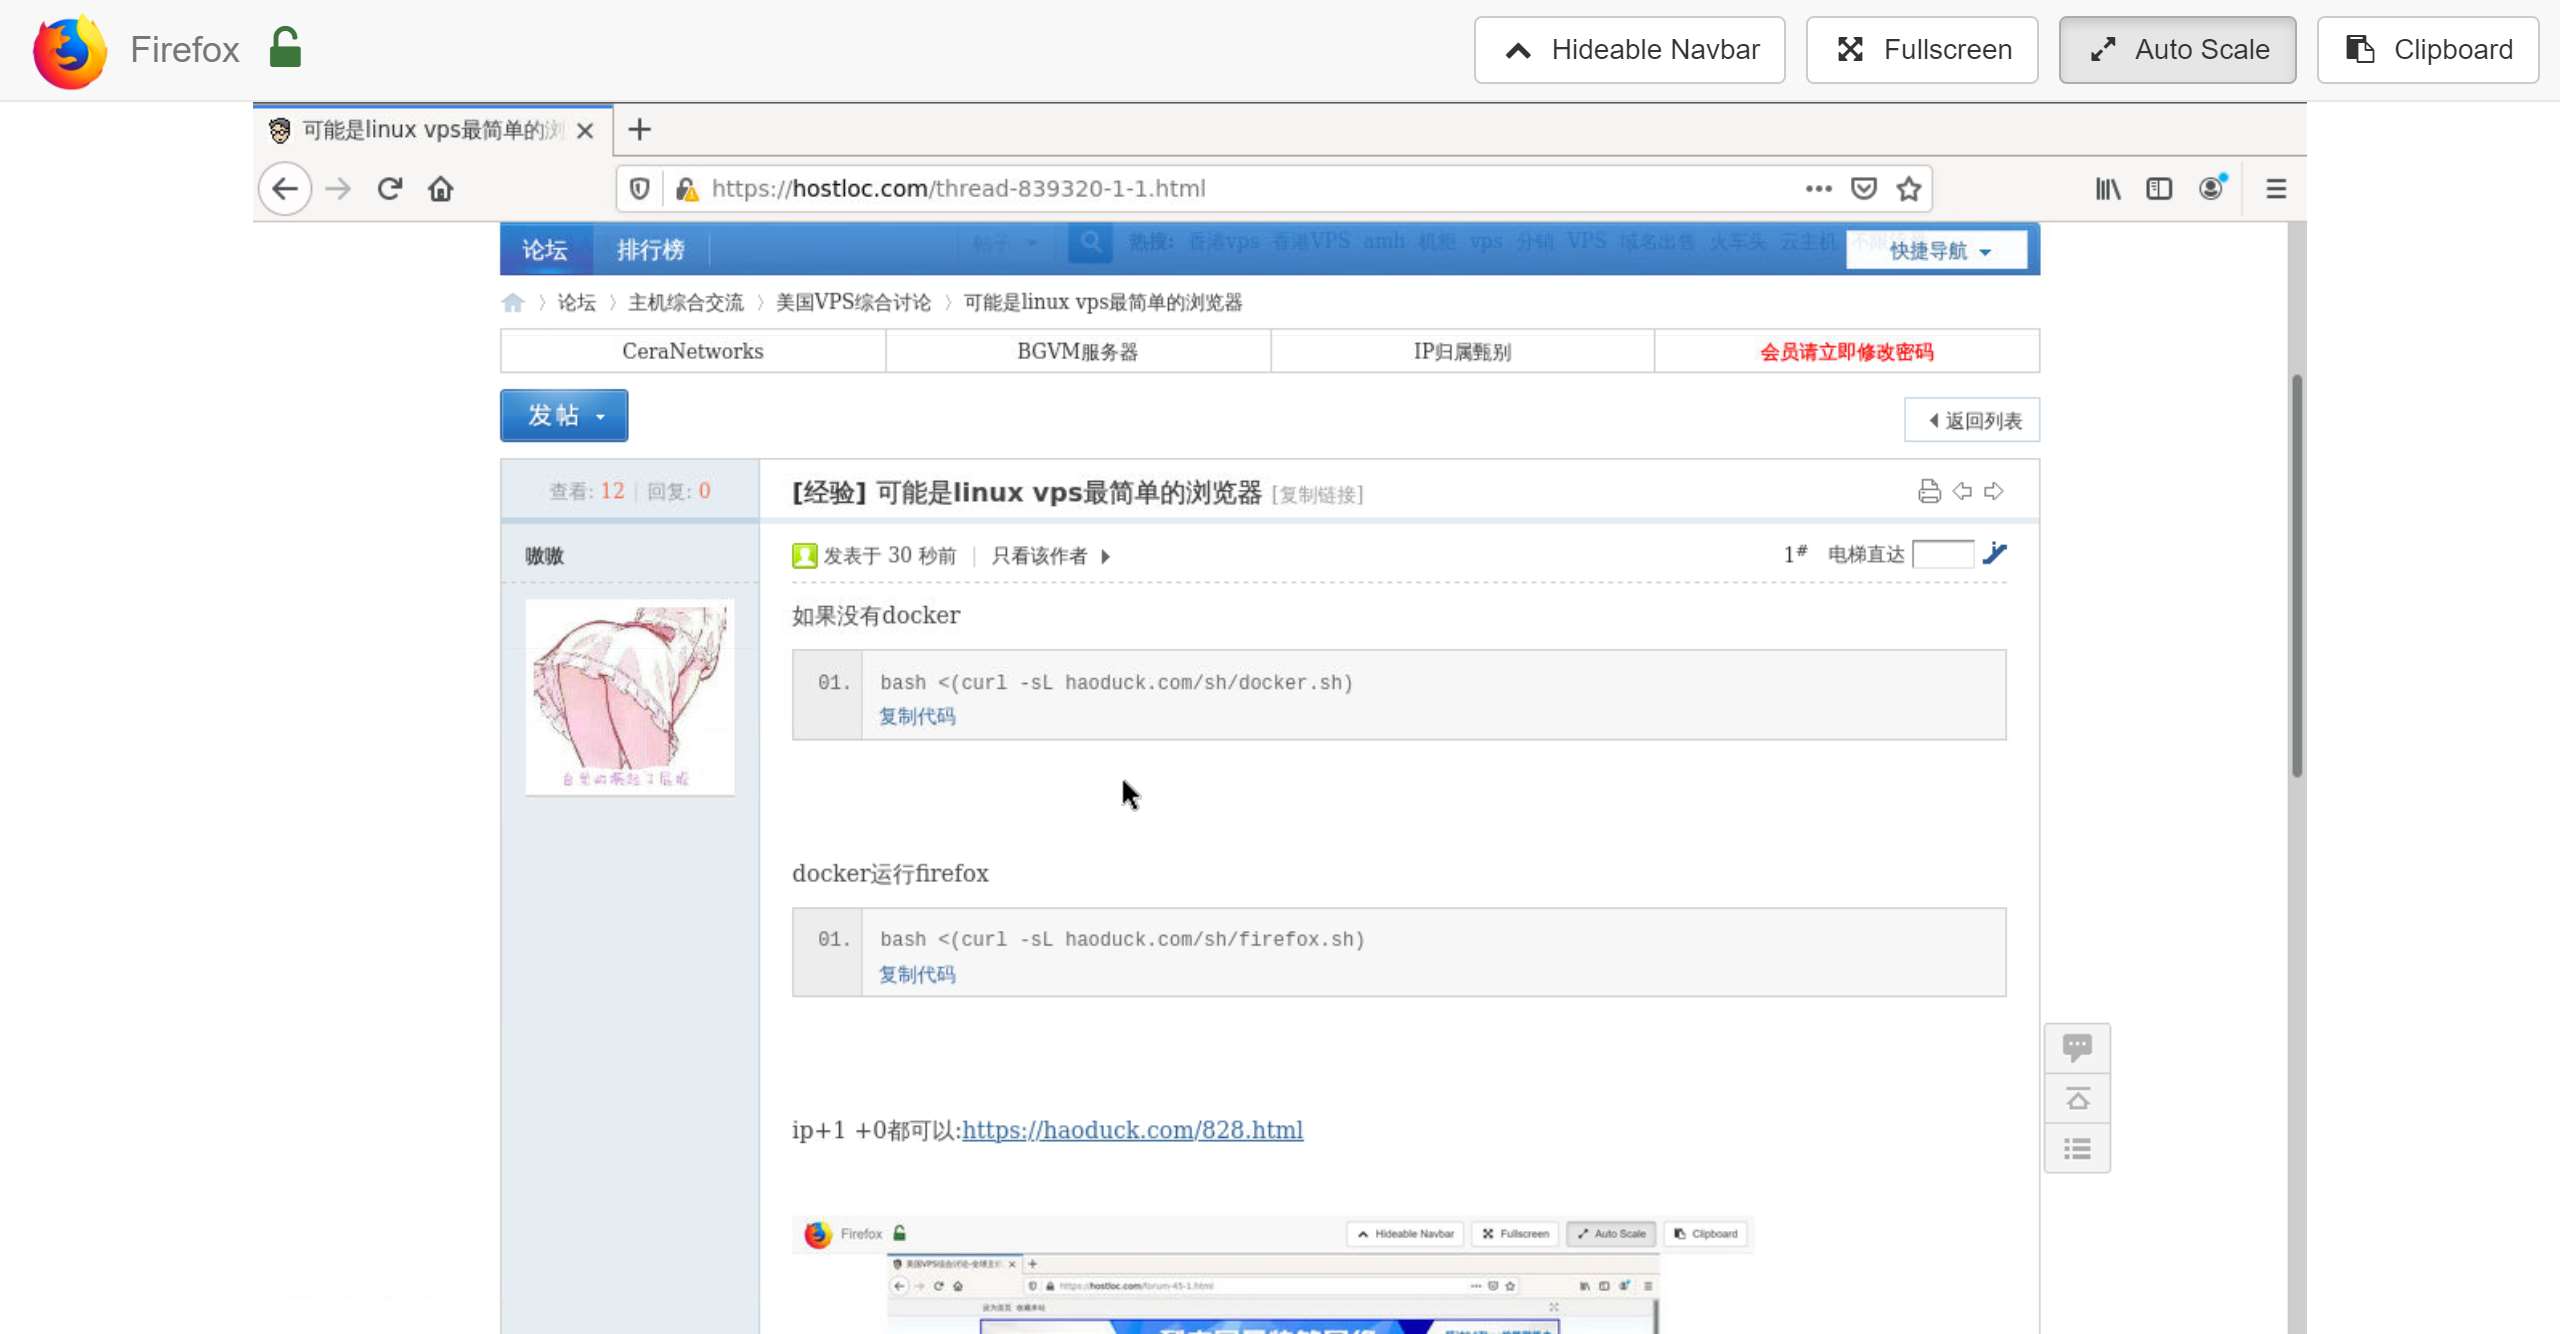Viewport: 2560px width, 1334px height.
Task: Click 返回列表 return to list button
Action: click(1972, 420)
